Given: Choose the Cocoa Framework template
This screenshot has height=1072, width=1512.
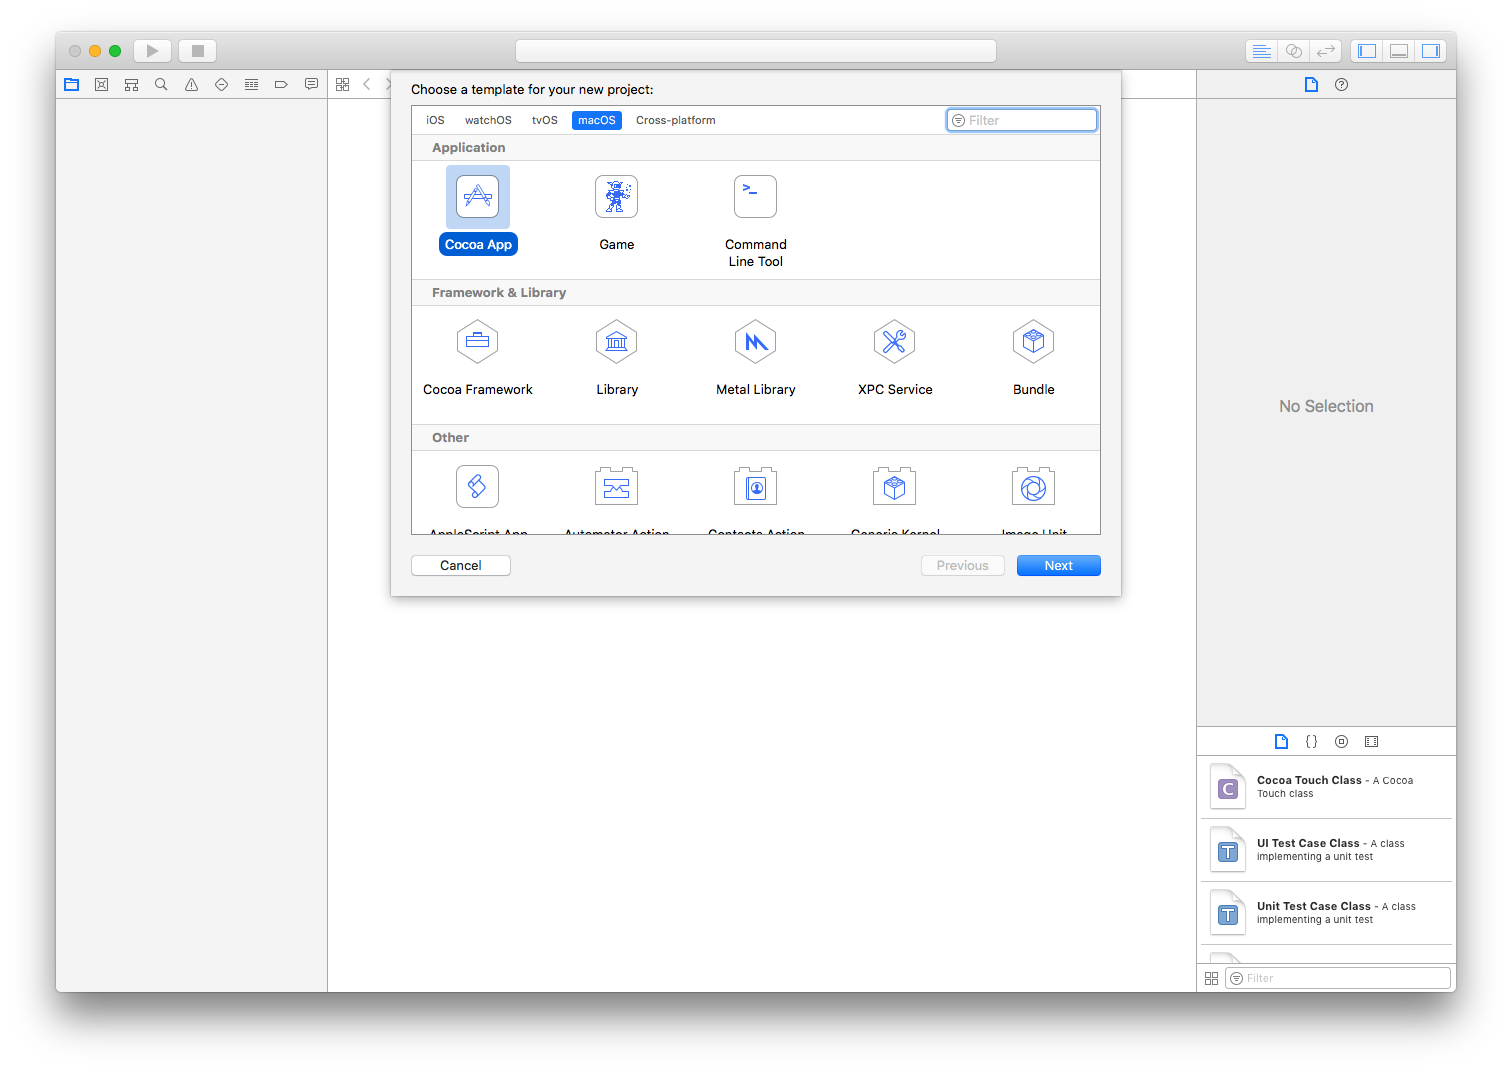Looking at the screenshot, I should (477, 341).
